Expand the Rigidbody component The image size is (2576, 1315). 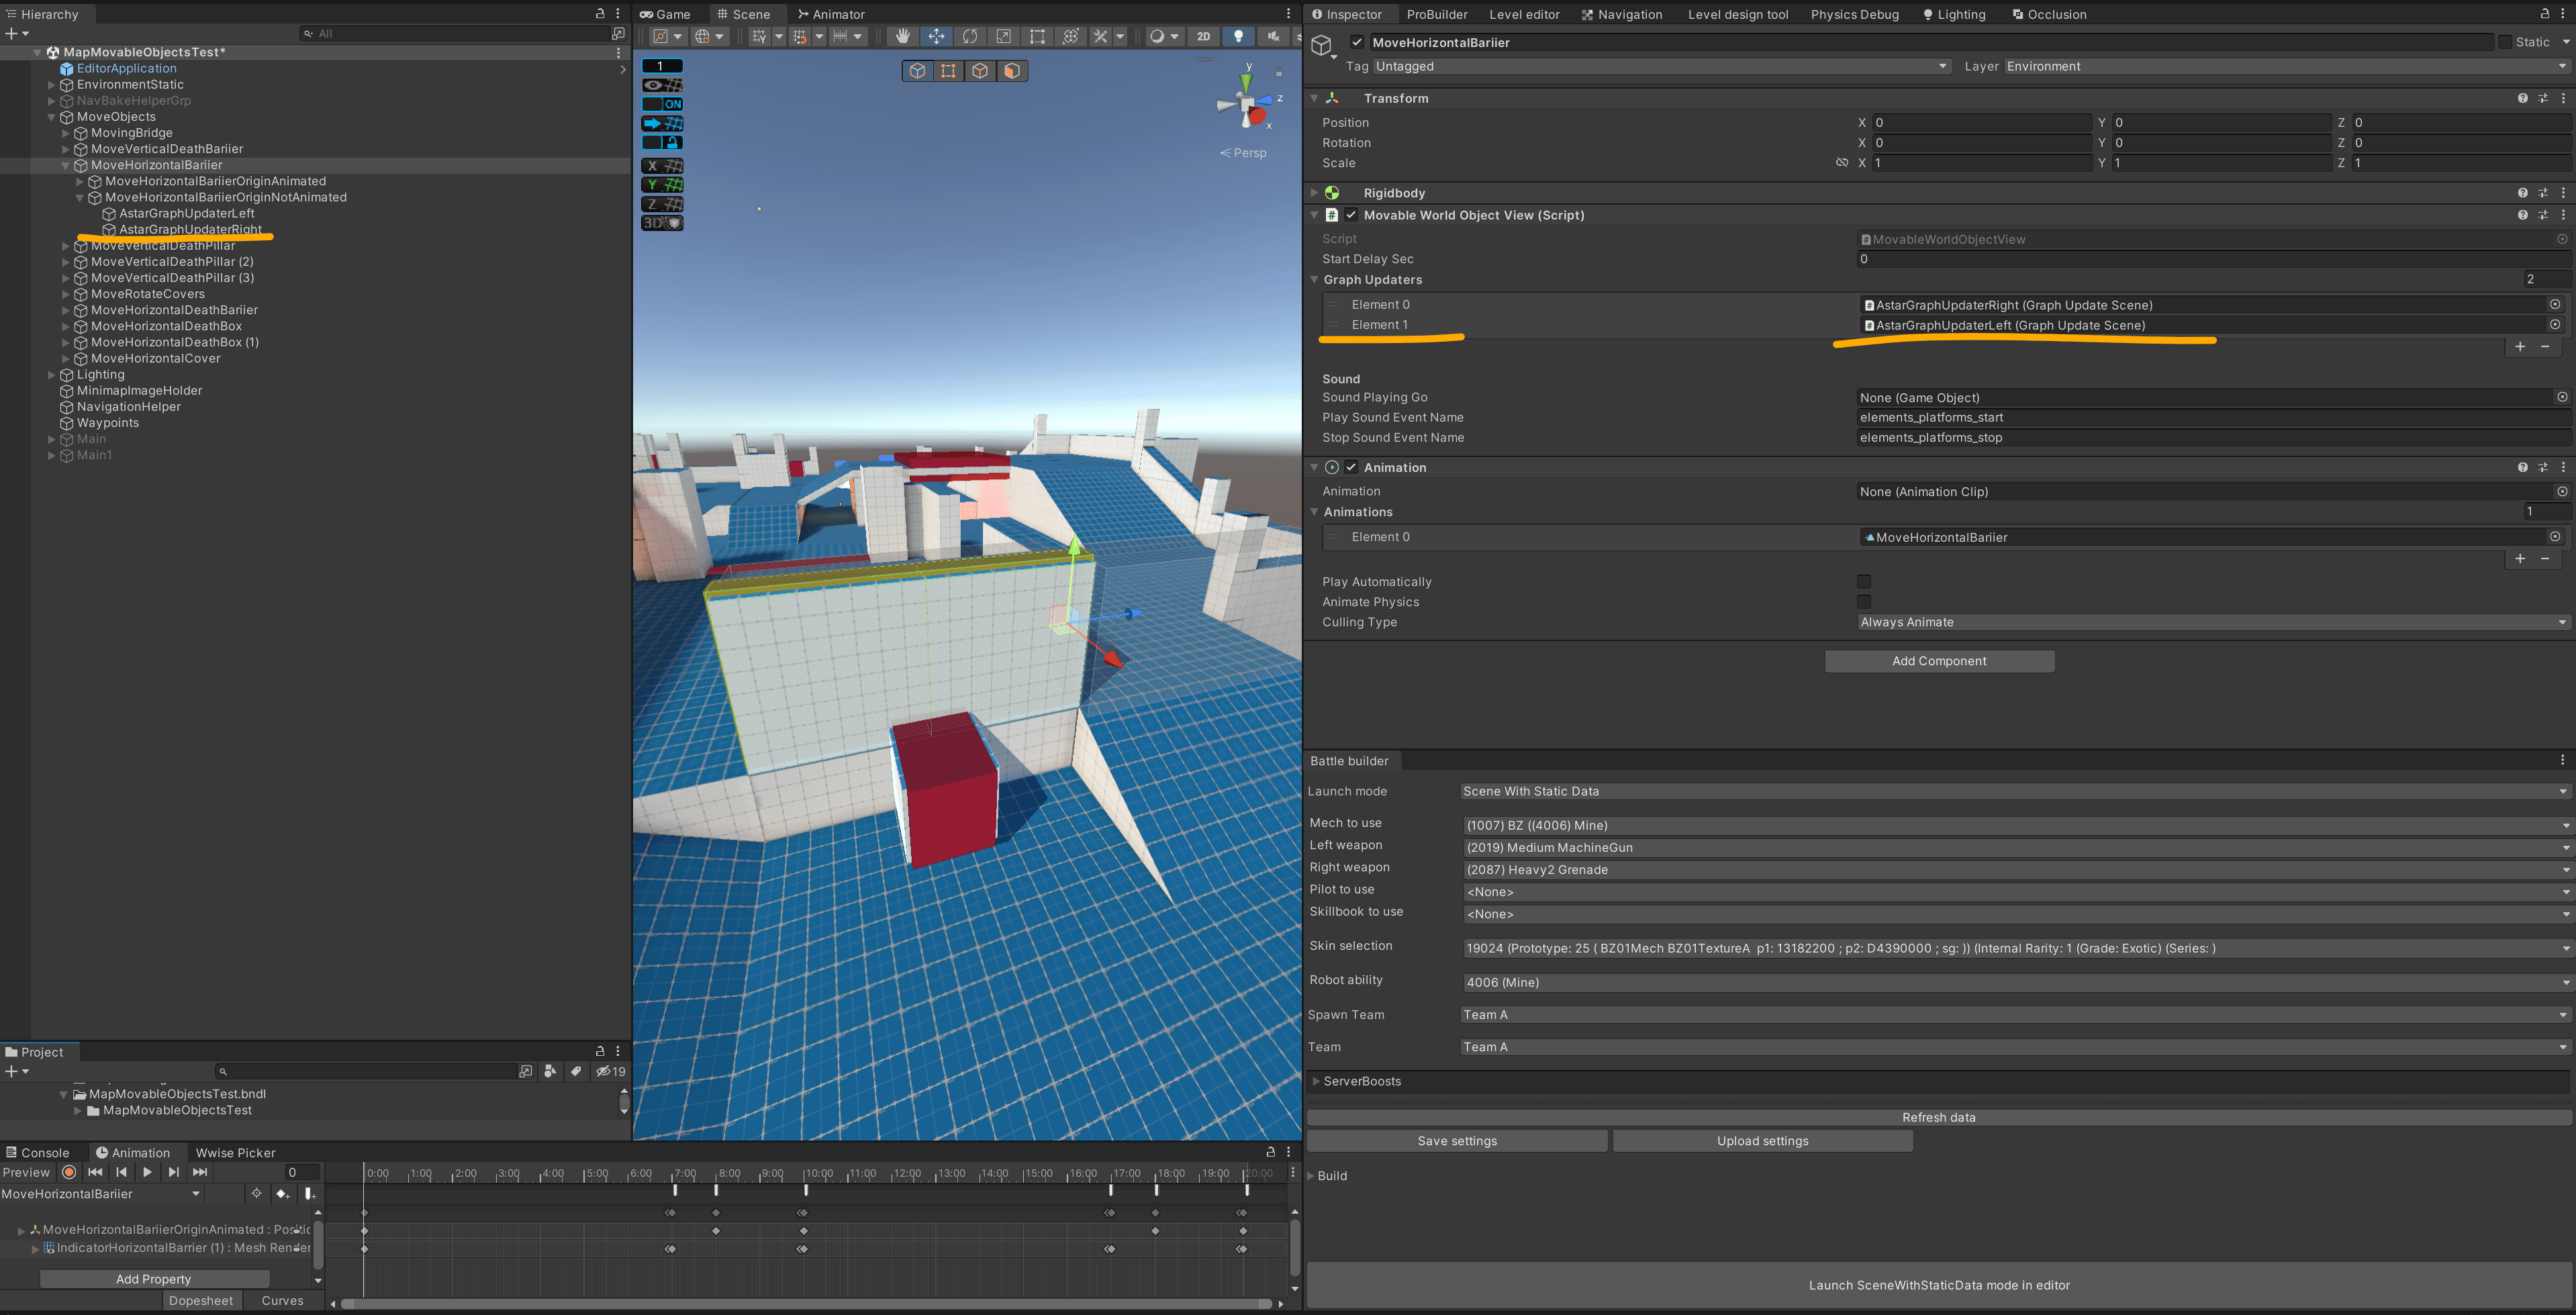tap(1314, 193)
